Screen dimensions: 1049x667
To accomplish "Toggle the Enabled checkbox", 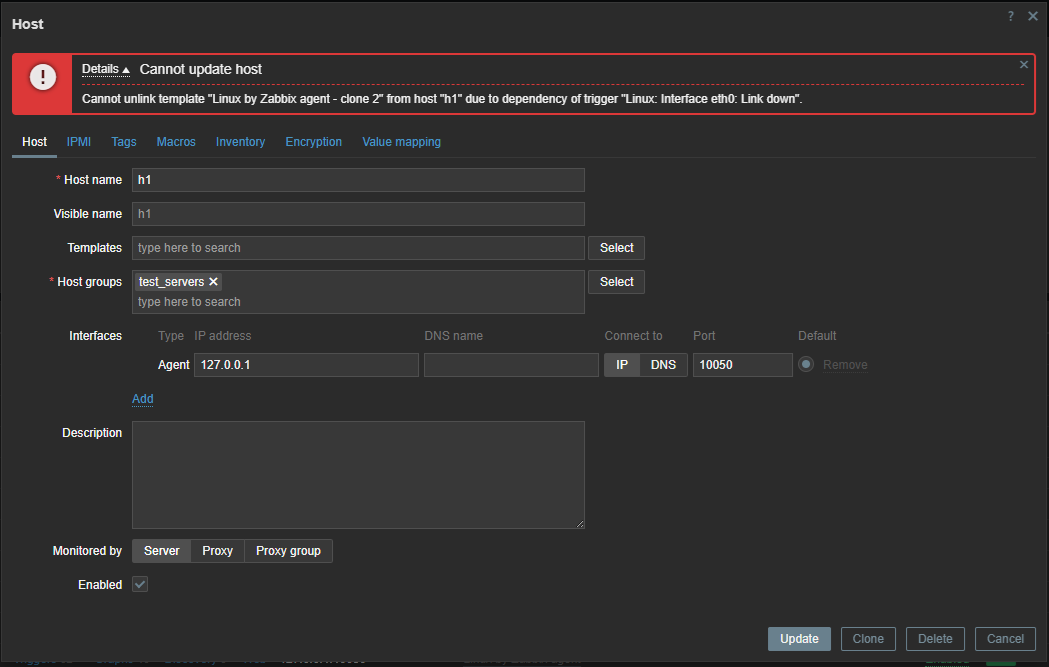I will point(141,585).
